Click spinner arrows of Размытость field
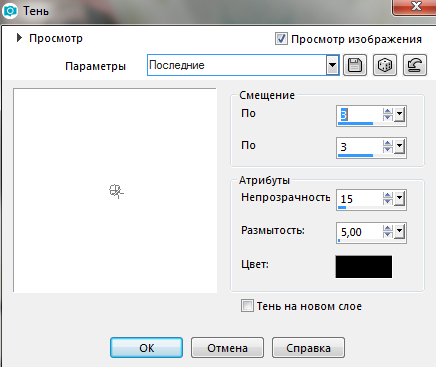 pyautogui.click(x=388, y=231)
